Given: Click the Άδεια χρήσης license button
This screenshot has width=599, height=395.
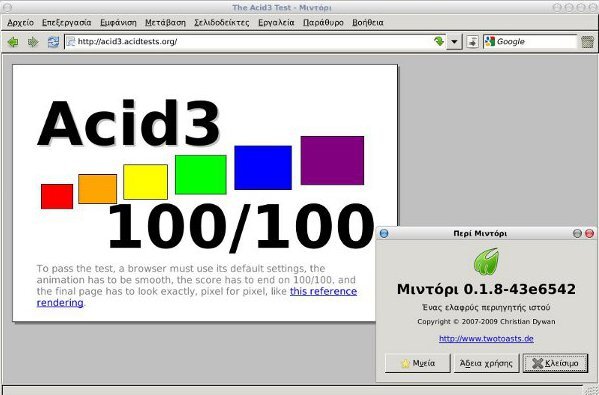Looking at the screenshot, I should pyautogui.click(x=486, y=363).
